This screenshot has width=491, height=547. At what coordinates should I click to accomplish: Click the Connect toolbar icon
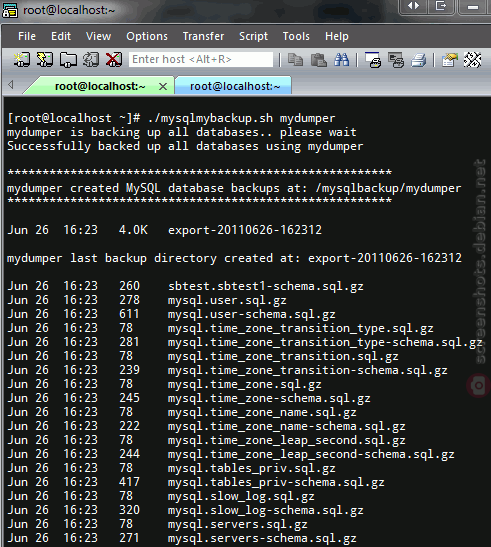tap(22, 60)
